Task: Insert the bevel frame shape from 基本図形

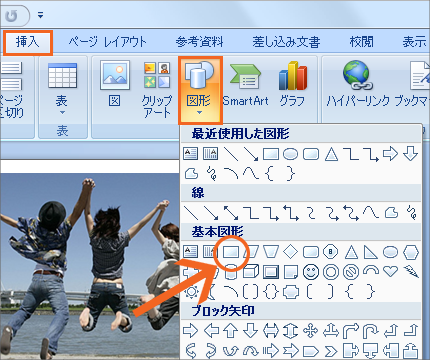Action: (x=271, y=272)
